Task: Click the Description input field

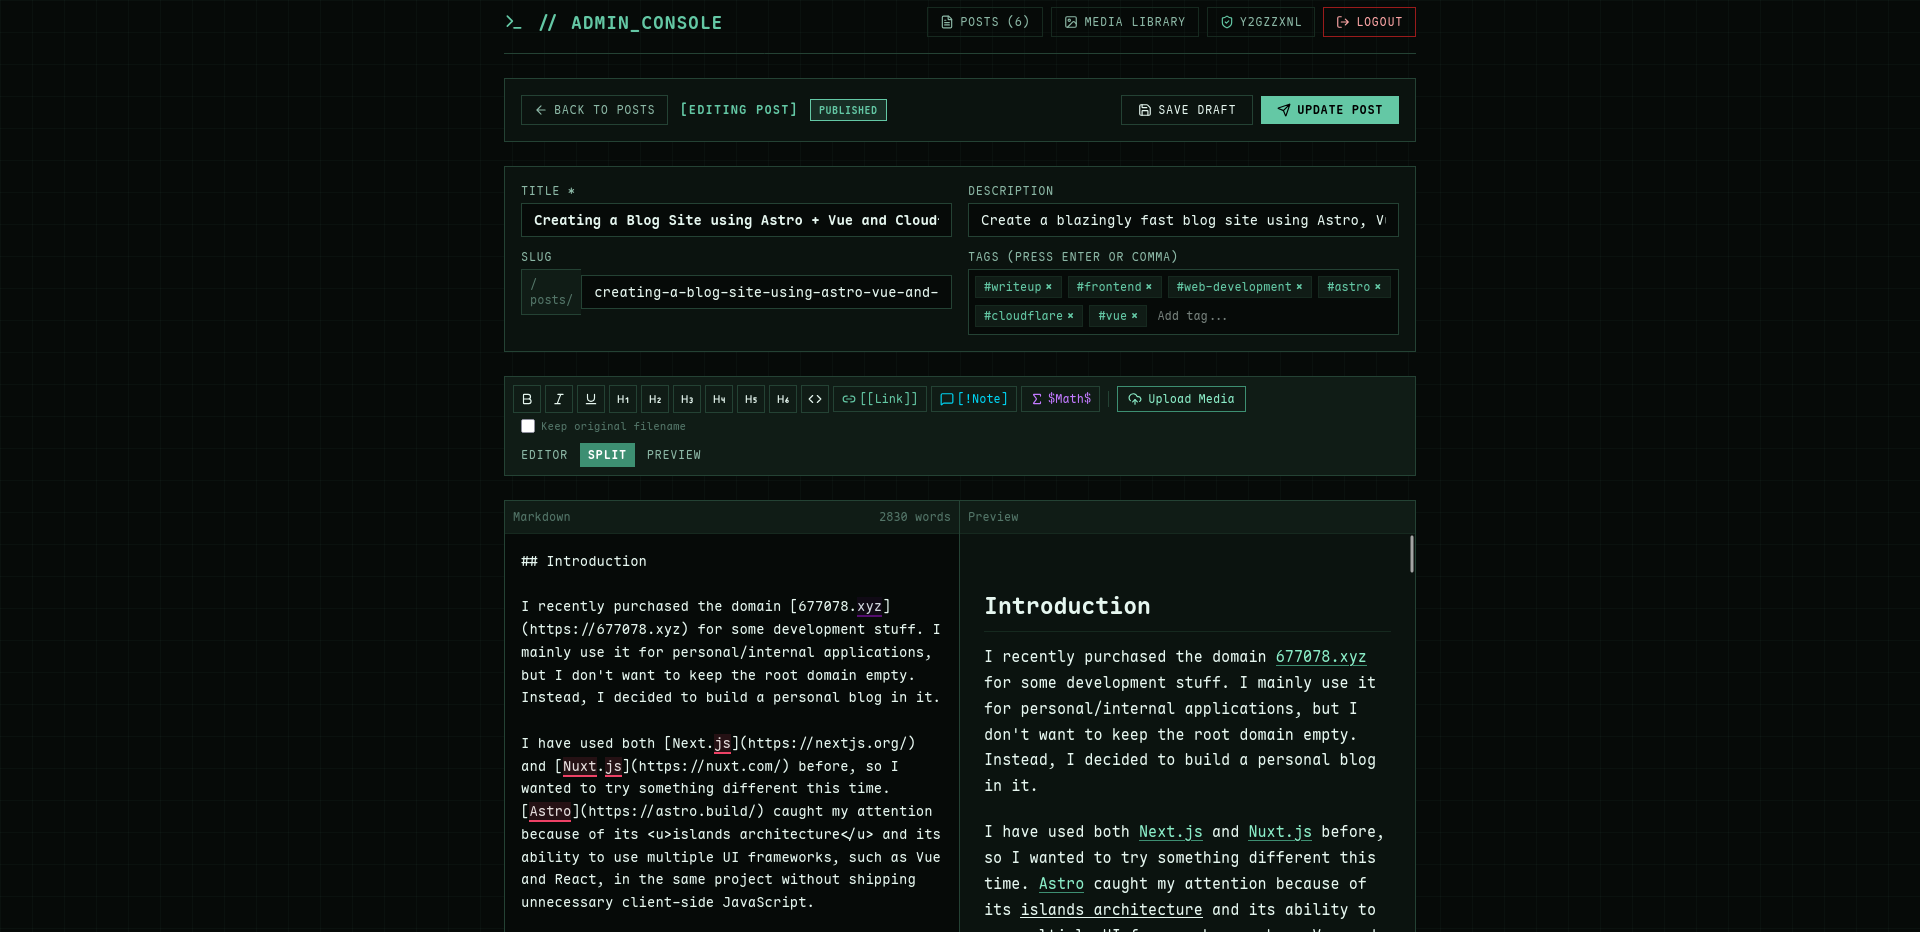Action: point(1183,220)
